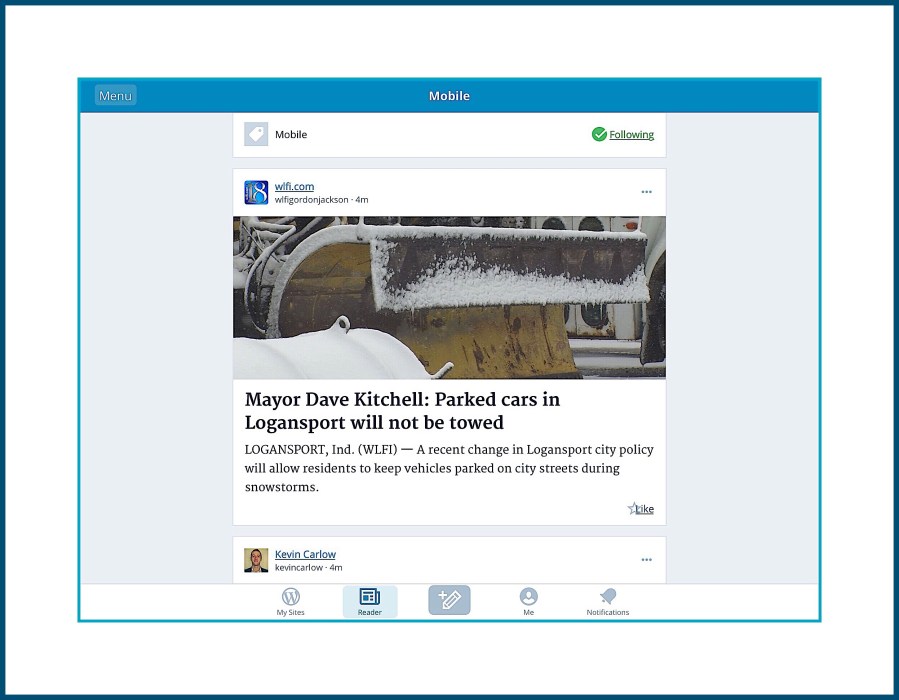This screenshot has height=700, width=899.
Task: Click Kevin Carlow's avatar photo
Action: click(256, 560)
